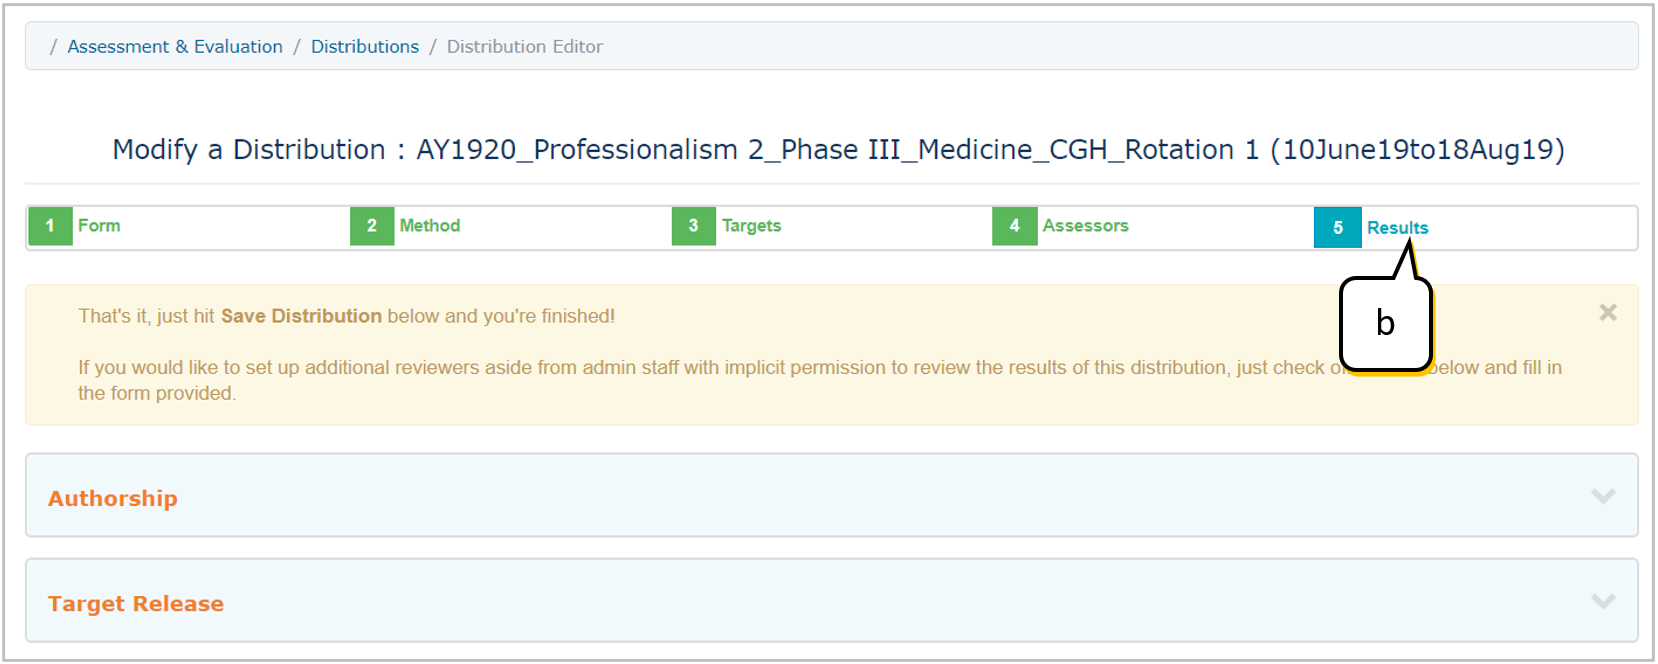
Task: Select the Assessors step tab
Action: (1086, 226)
